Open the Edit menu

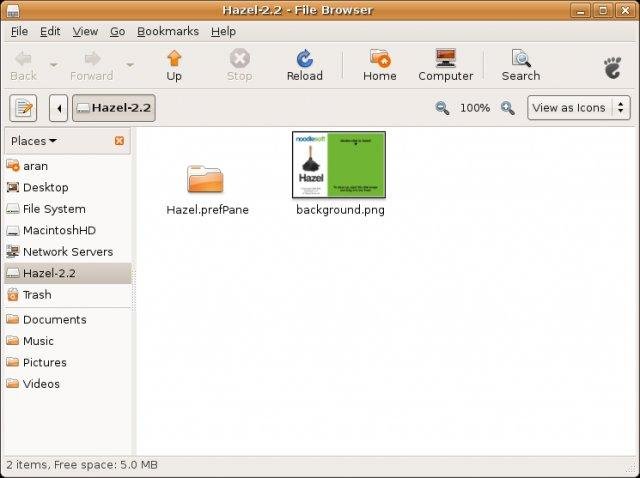[50, 31]
